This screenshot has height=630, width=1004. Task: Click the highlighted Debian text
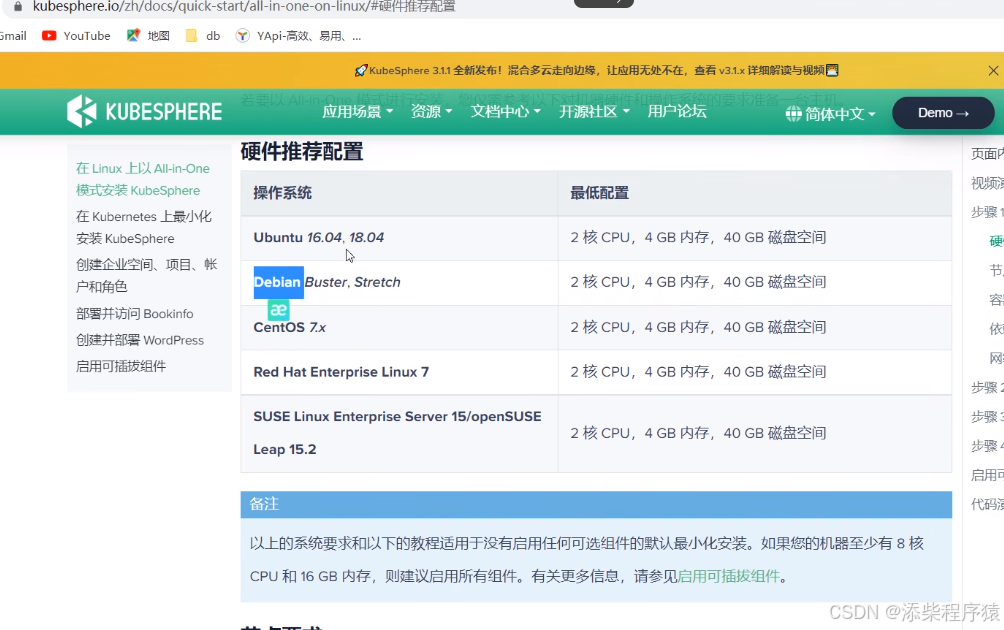click(278, 282)
